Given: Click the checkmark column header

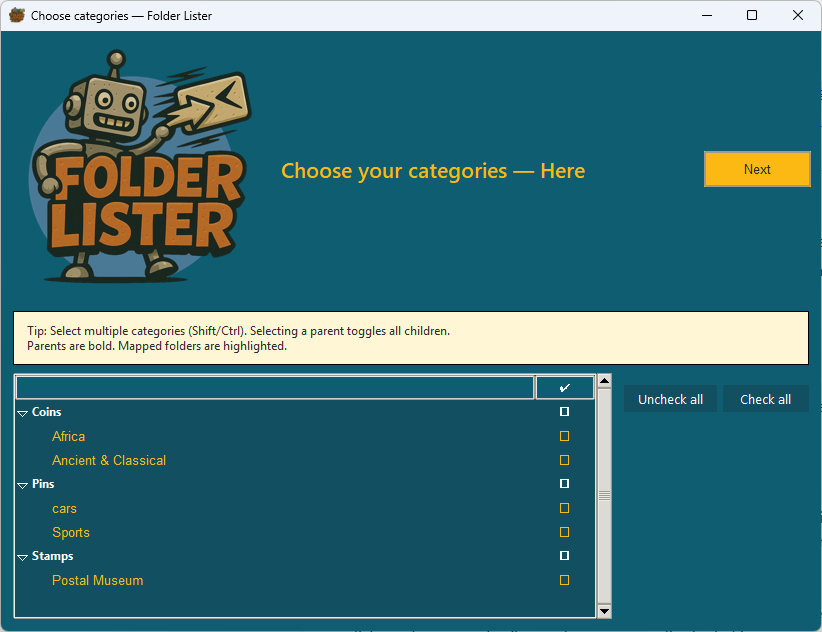Looking at the screenshot, I should [564, 388].
